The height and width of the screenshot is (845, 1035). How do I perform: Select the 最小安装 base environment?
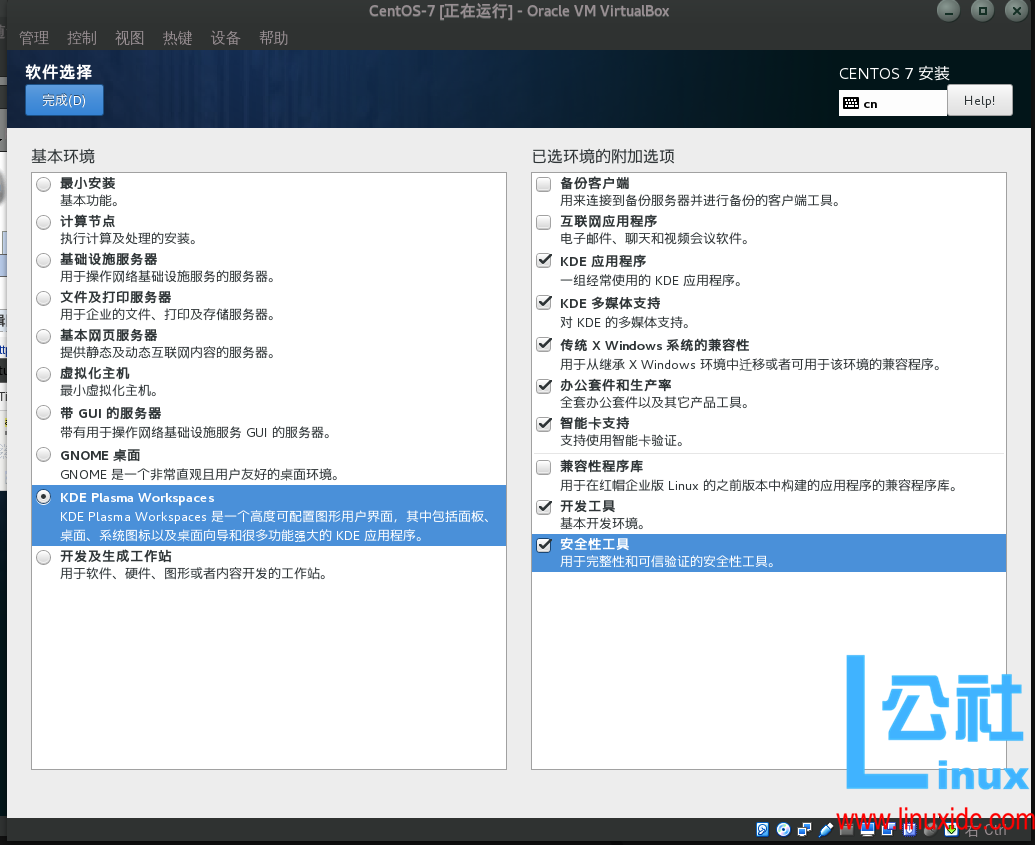coord(44,184)
